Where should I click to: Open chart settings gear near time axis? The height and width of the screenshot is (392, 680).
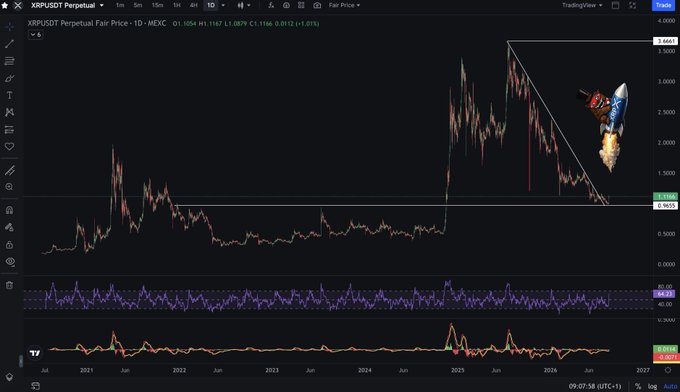(668, 370)
